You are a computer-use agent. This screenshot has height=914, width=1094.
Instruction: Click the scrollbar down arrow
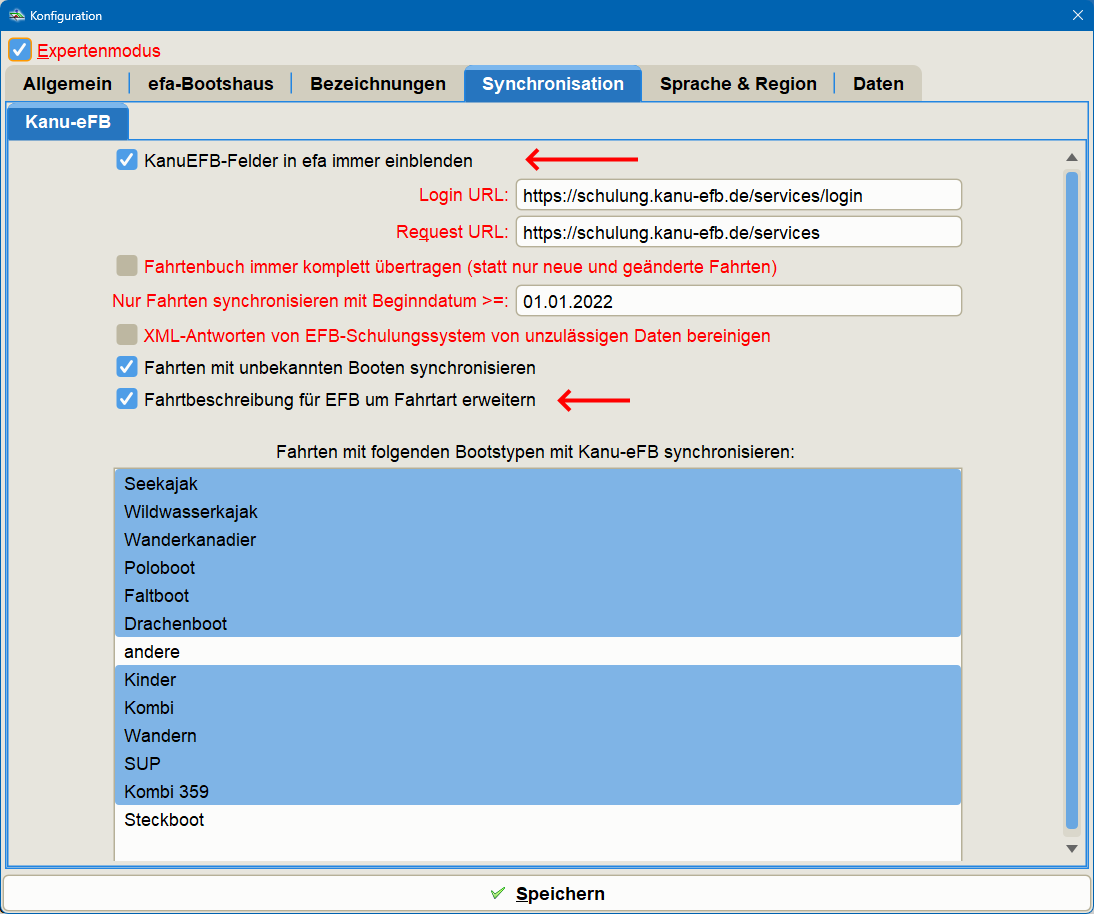click(x=1071, y=848)
